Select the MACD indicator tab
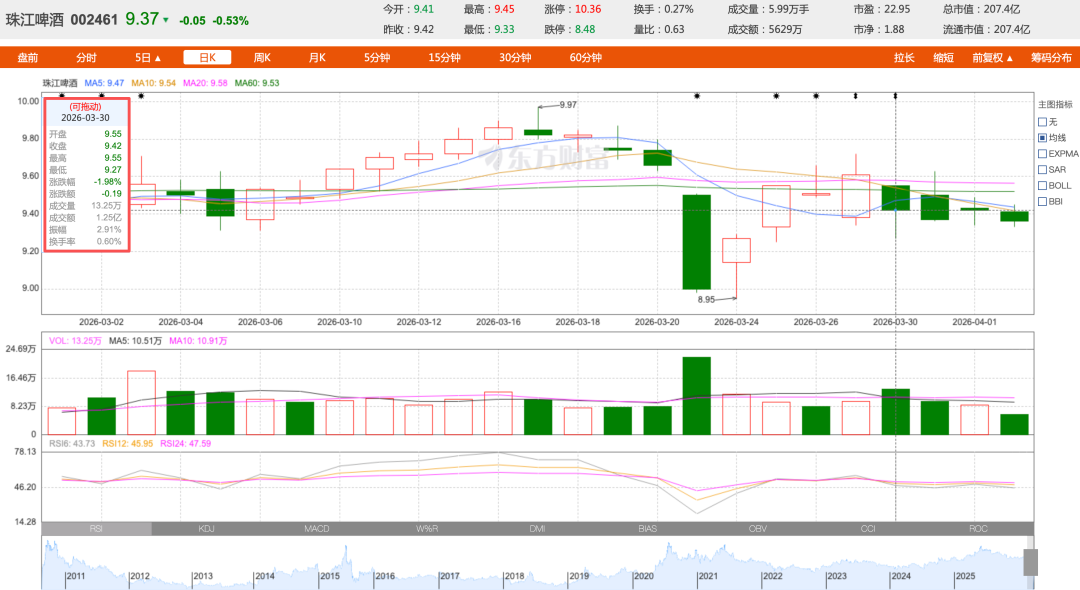The image size is (1080, 590). [x=317, y=529]
